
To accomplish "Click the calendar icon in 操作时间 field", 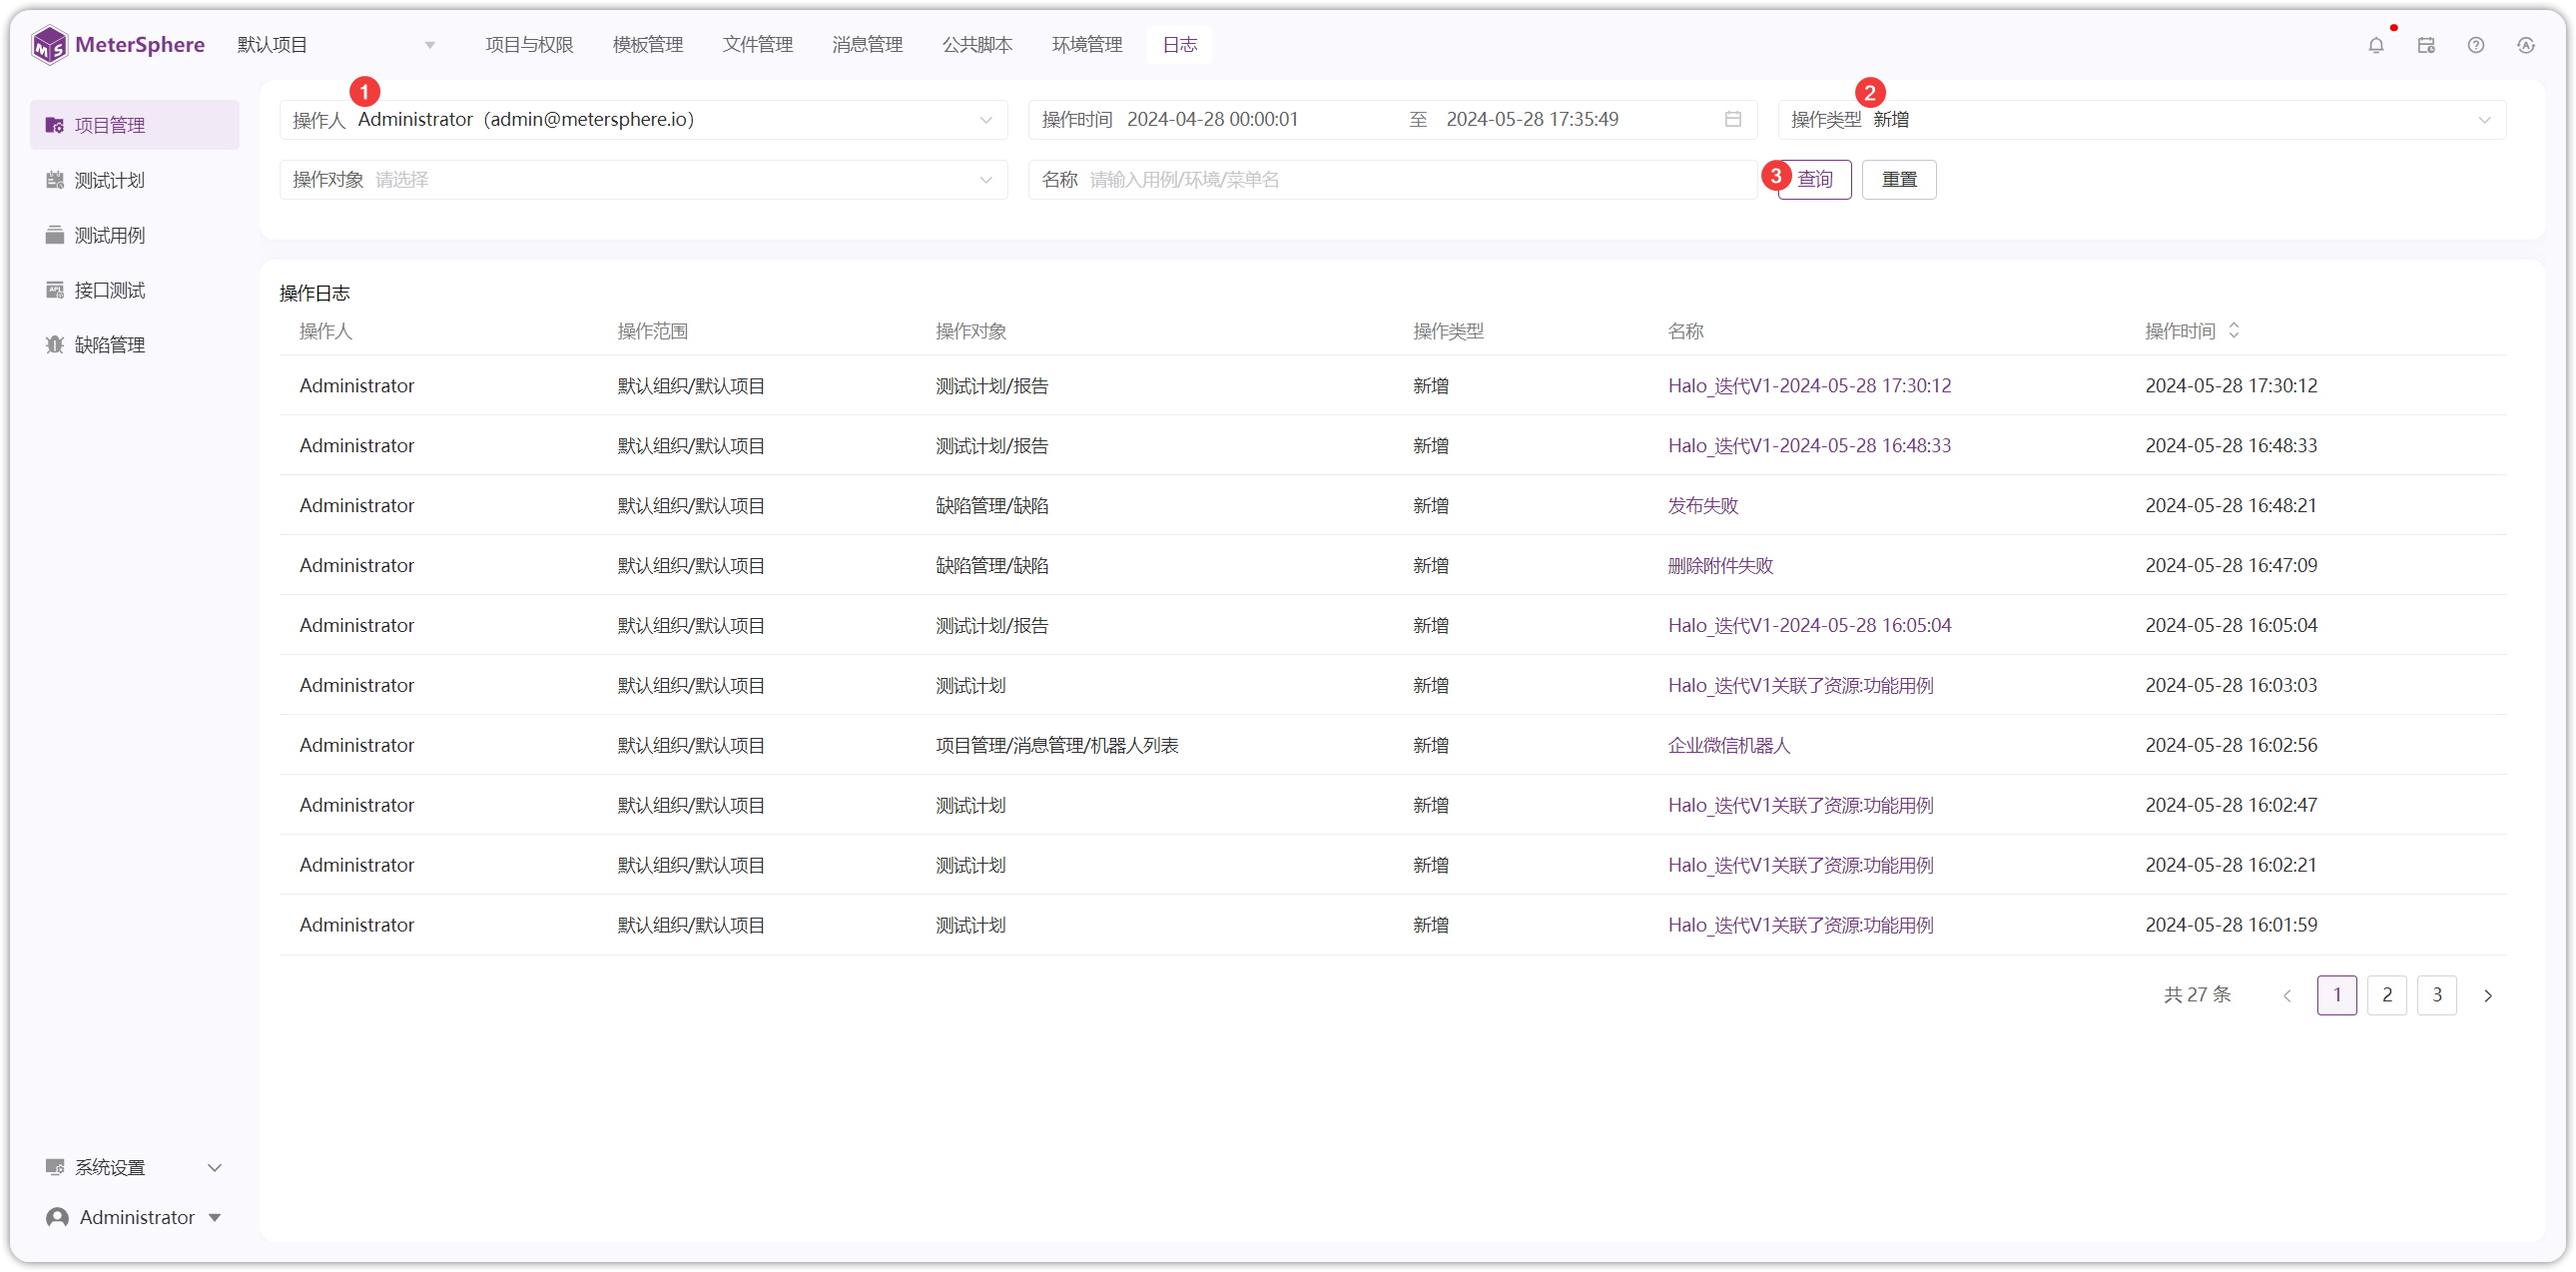I will pyautogui.click(x=1733, y=119).
